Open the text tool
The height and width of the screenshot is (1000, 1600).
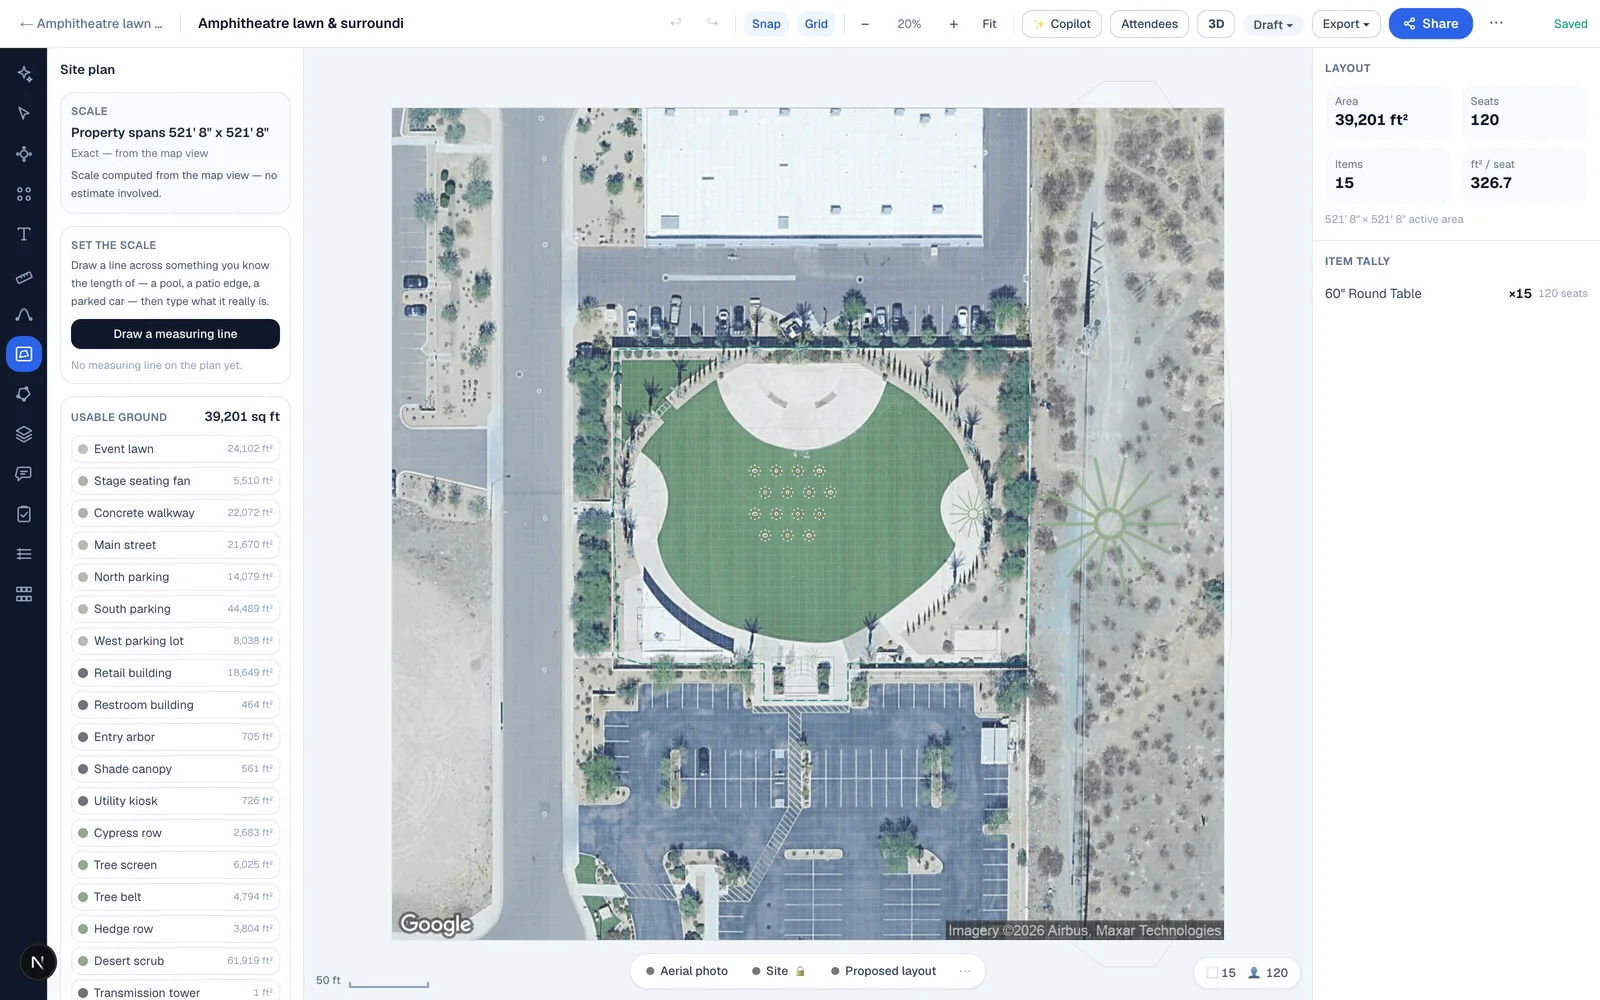pos(24,234)
